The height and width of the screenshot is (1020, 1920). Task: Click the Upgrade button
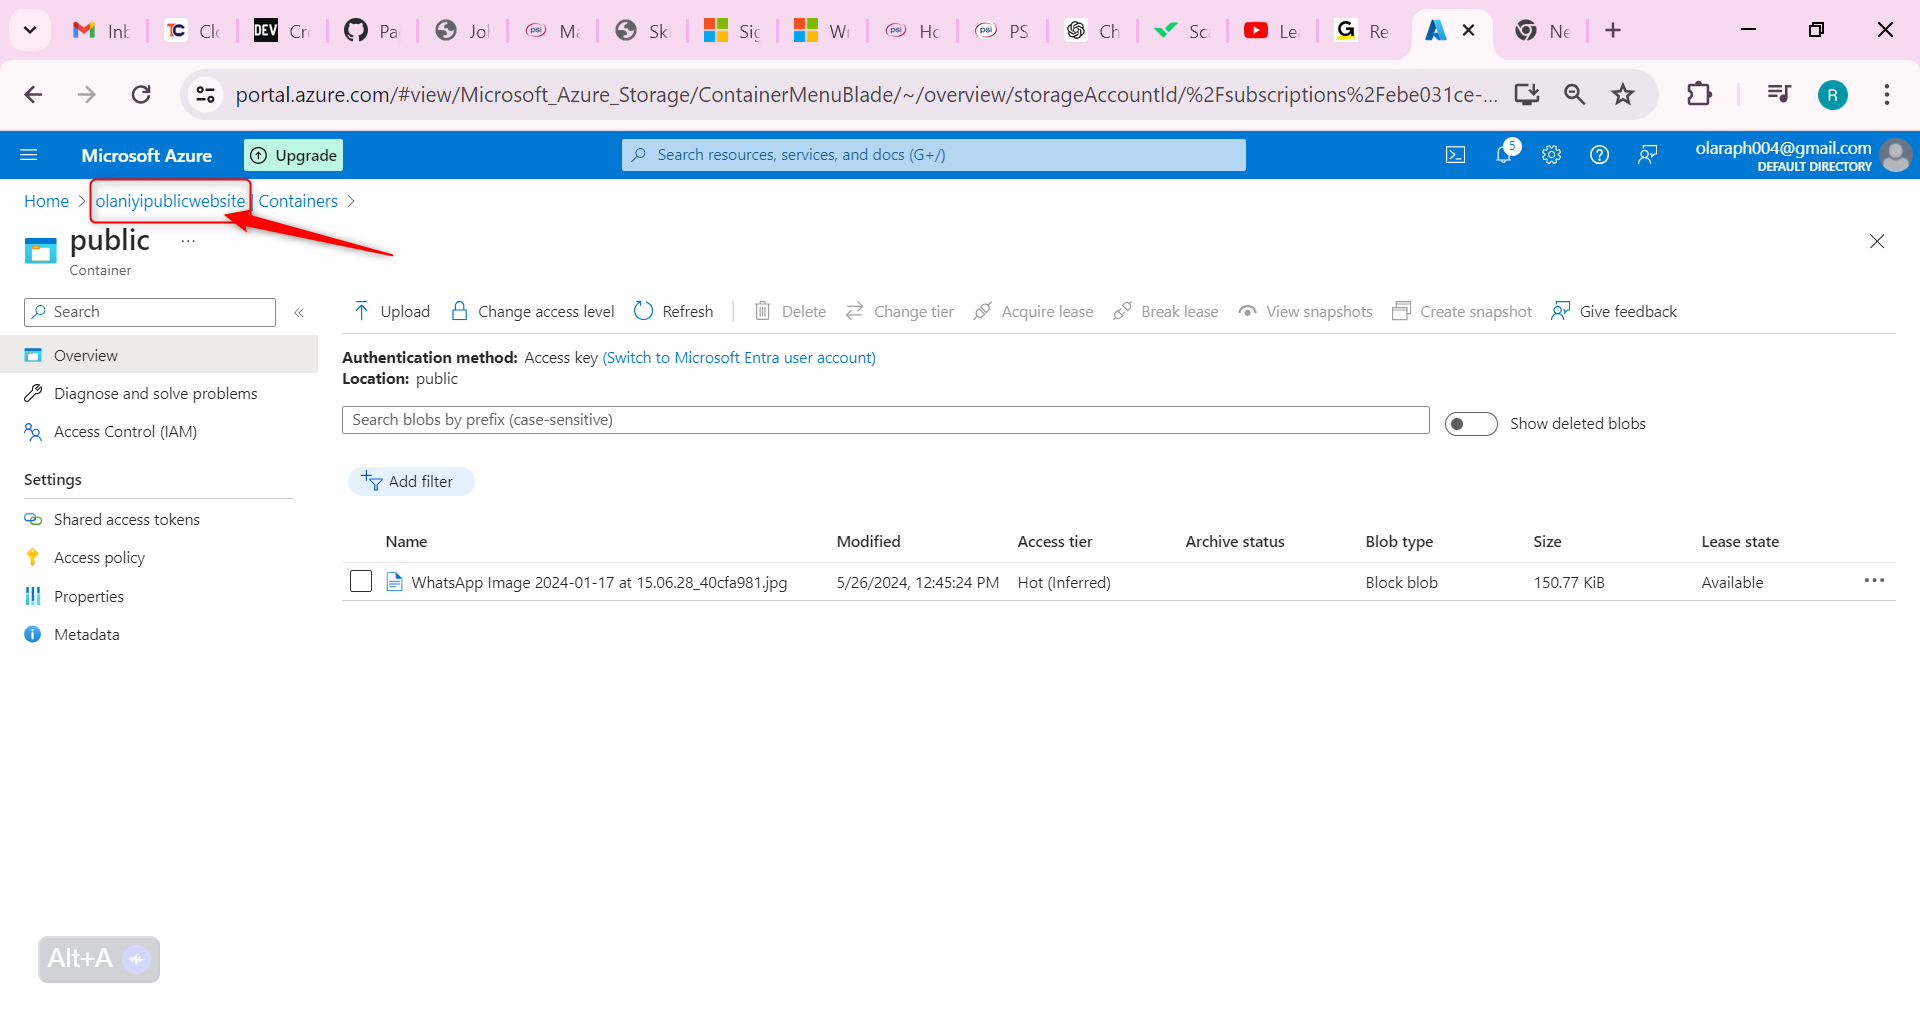293,155
